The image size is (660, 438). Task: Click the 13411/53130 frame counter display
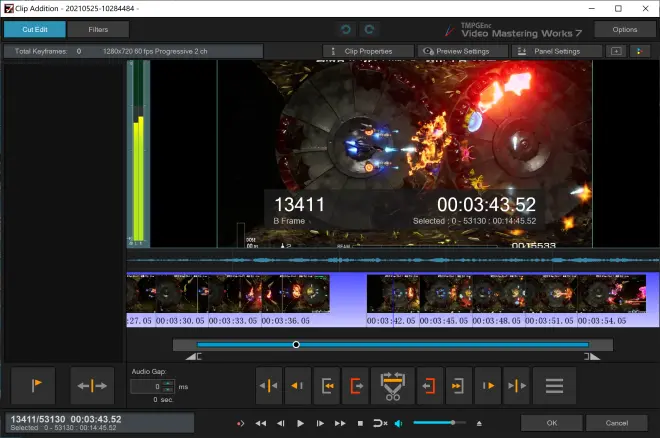(x=99, y=423)
